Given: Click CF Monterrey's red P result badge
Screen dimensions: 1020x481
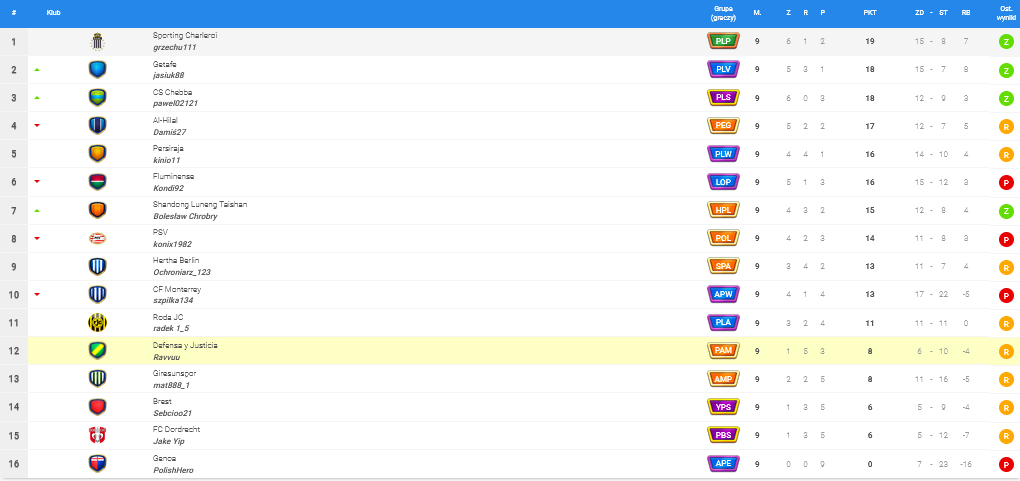Looking at the screenshot, I should 1006,295.
